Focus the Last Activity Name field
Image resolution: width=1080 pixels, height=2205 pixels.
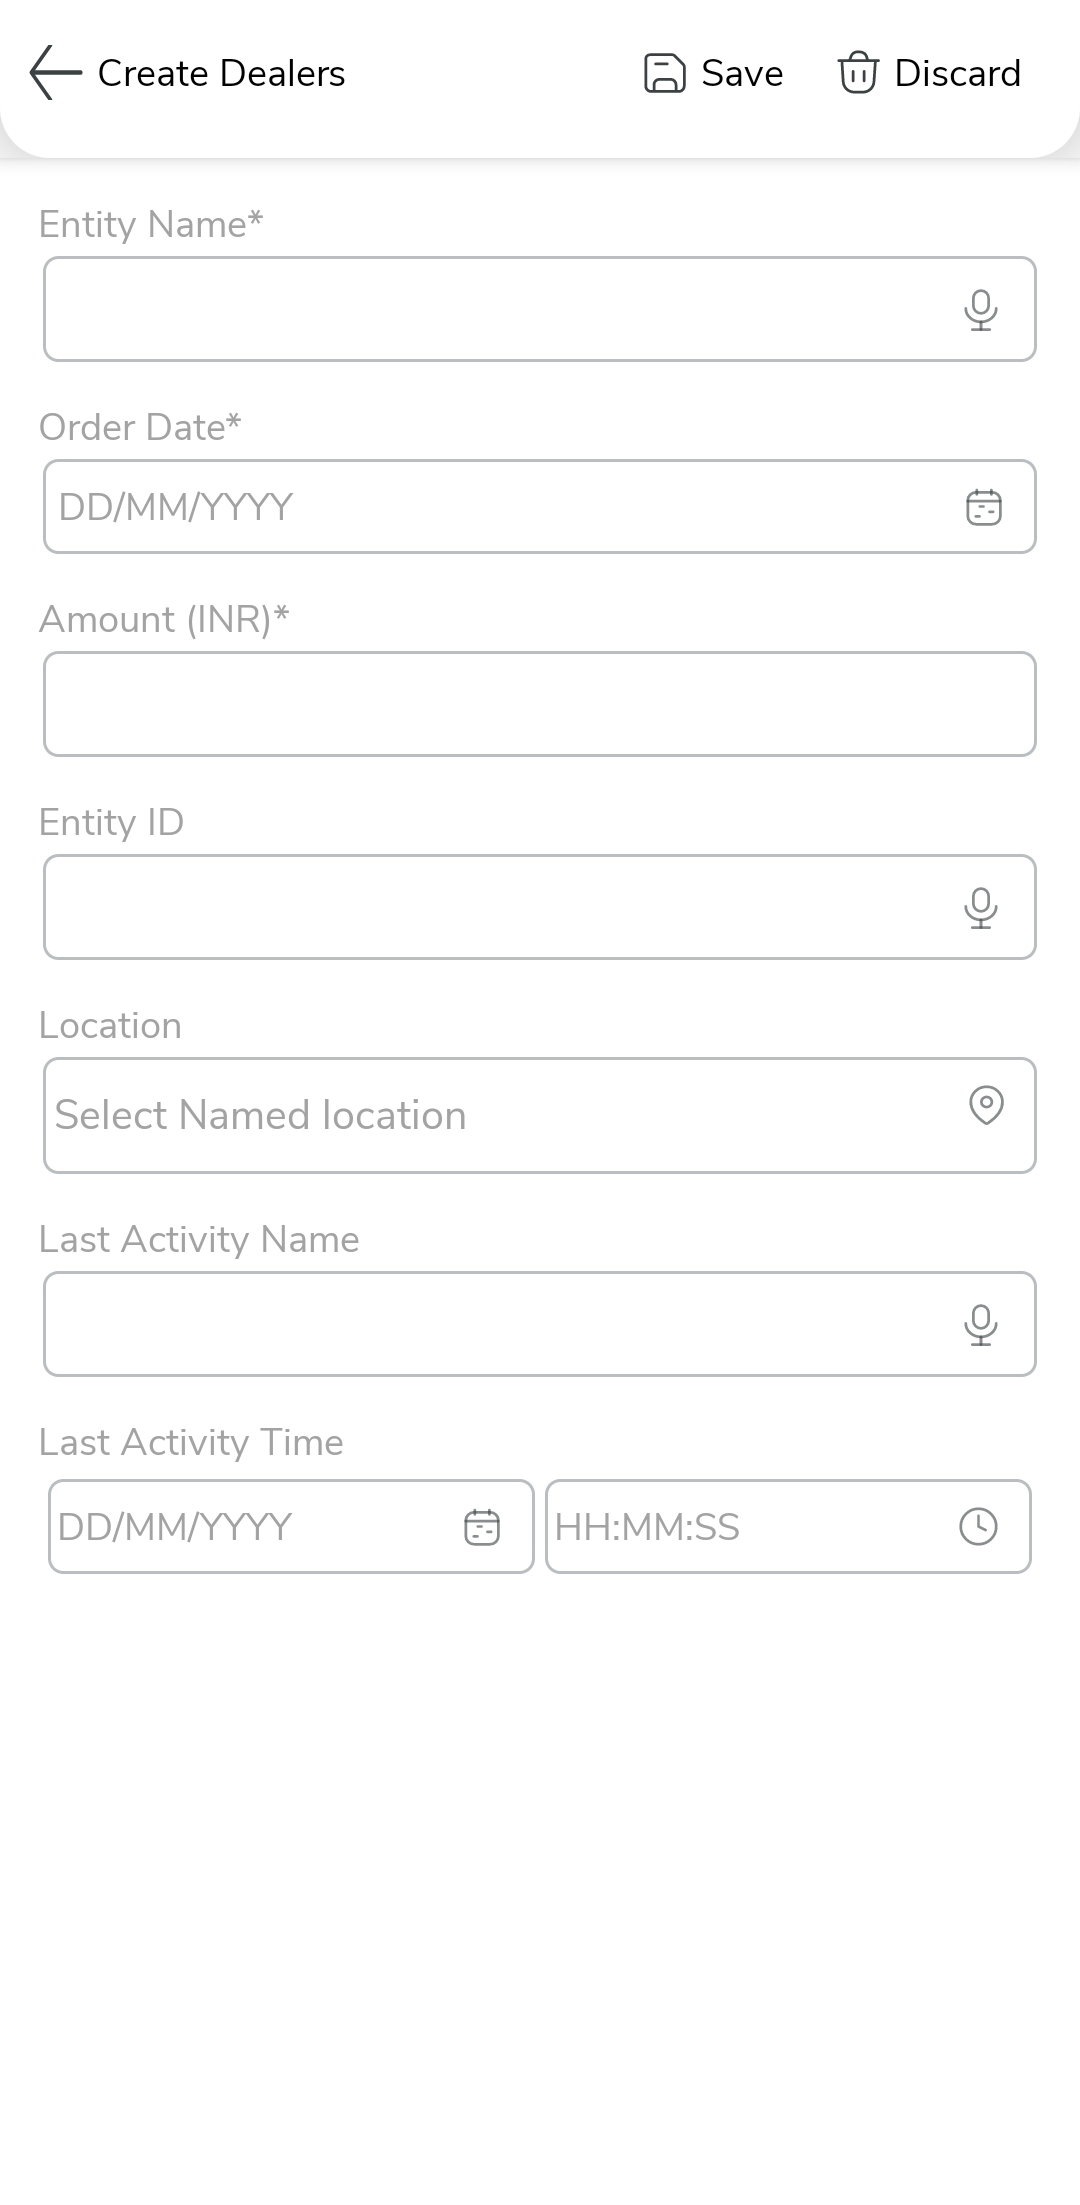pos(490,1325)
